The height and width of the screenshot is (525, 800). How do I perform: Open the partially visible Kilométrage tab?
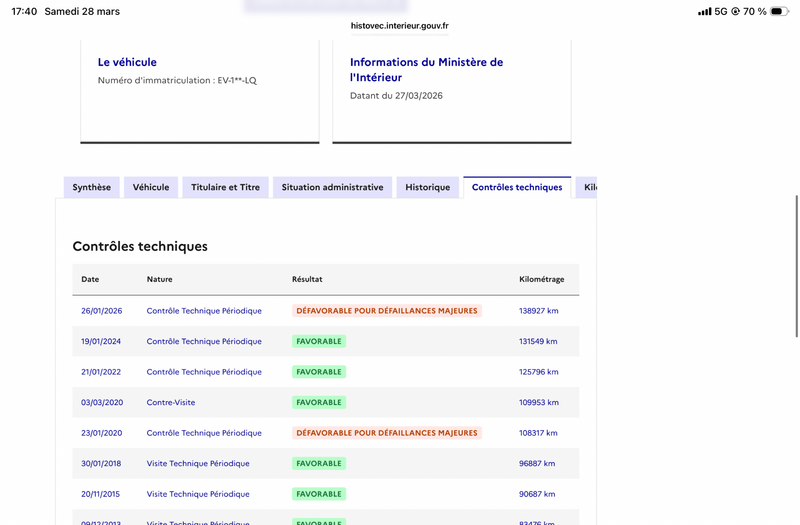click(589, 187)
